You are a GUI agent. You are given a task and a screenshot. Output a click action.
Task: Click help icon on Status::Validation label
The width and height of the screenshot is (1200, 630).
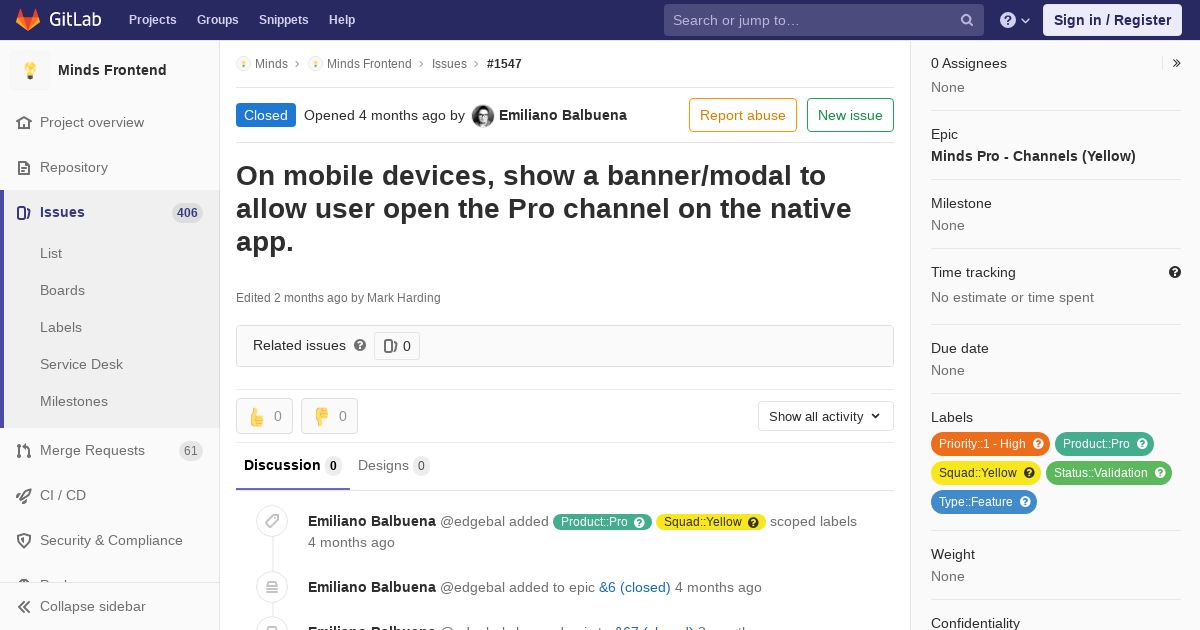coord(1160,473)
